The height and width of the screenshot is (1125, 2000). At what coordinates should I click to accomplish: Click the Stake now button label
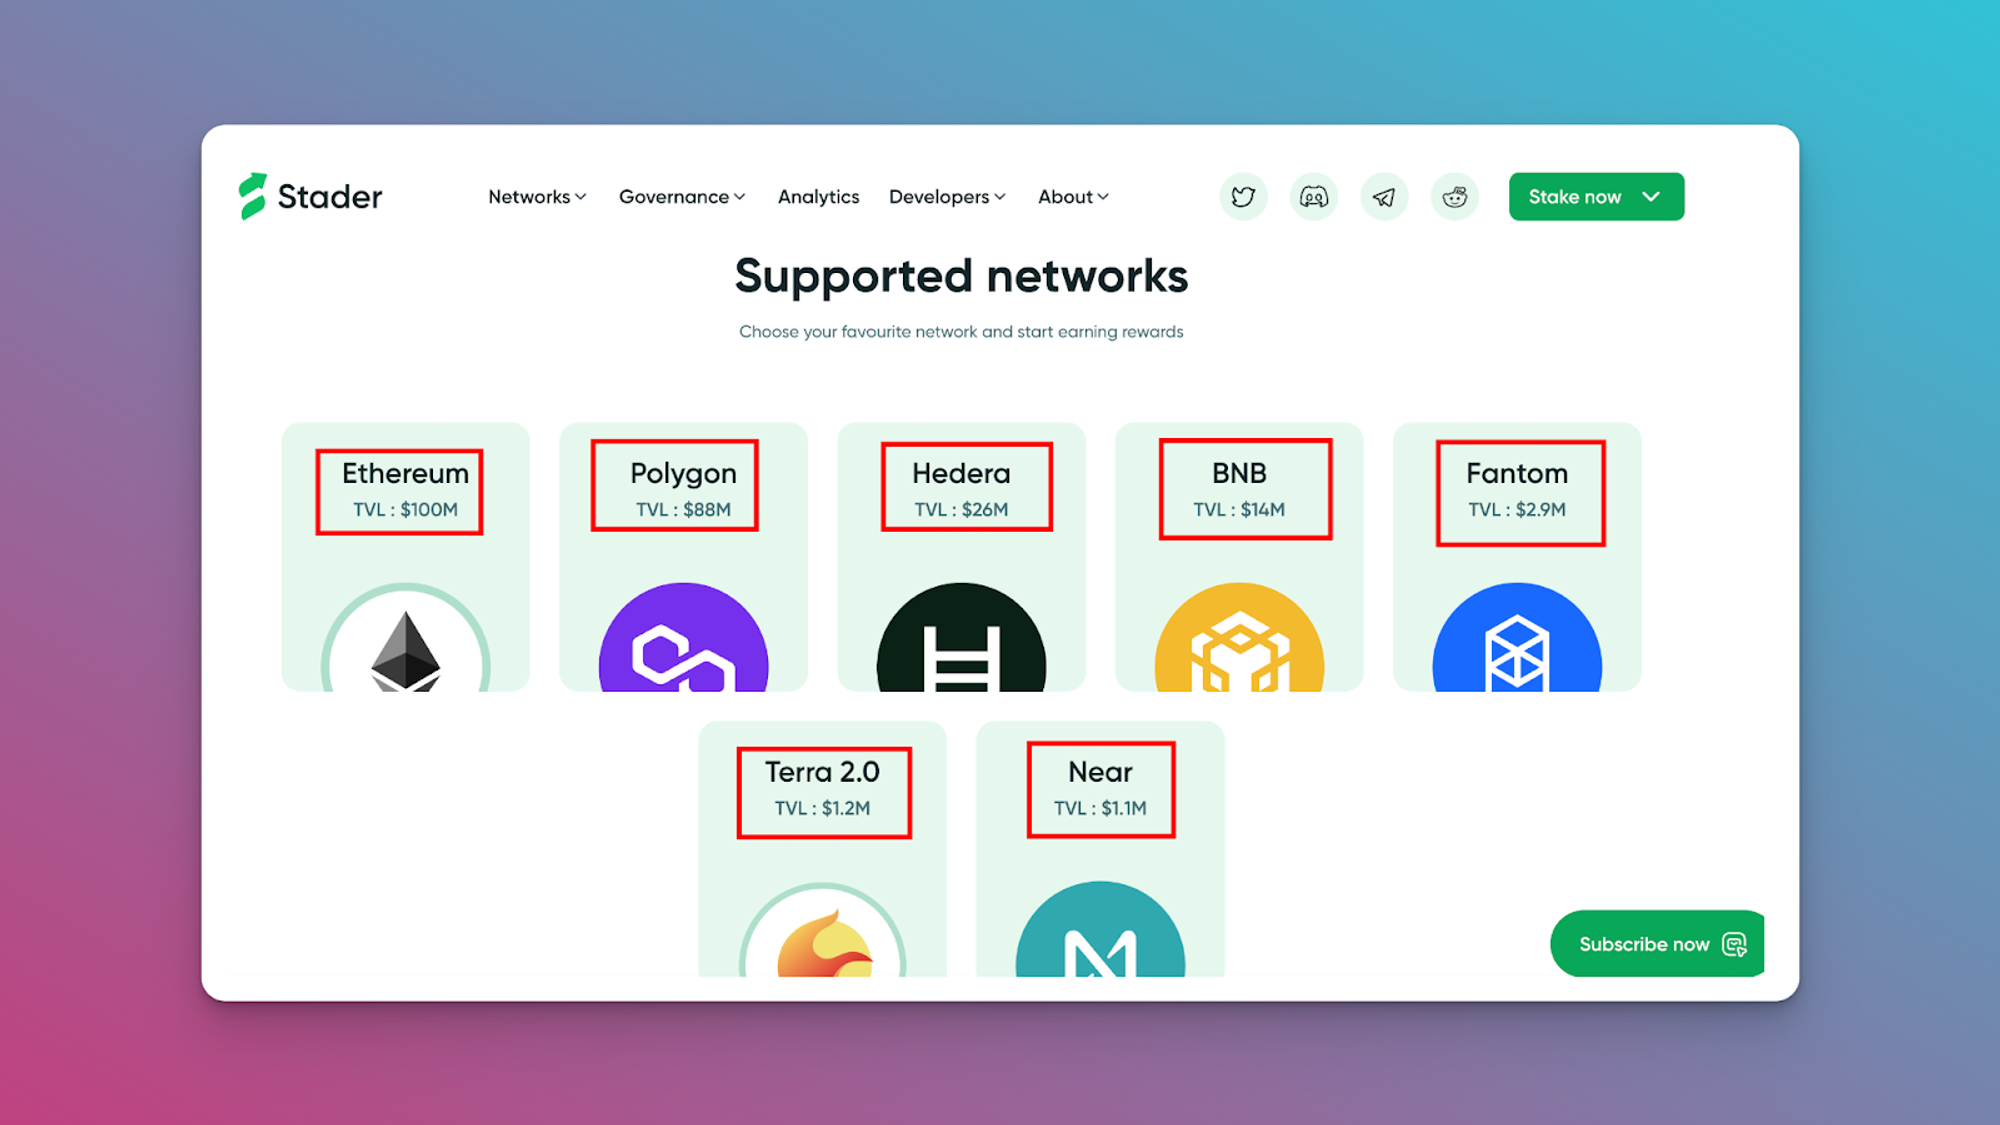(1575, 197)
